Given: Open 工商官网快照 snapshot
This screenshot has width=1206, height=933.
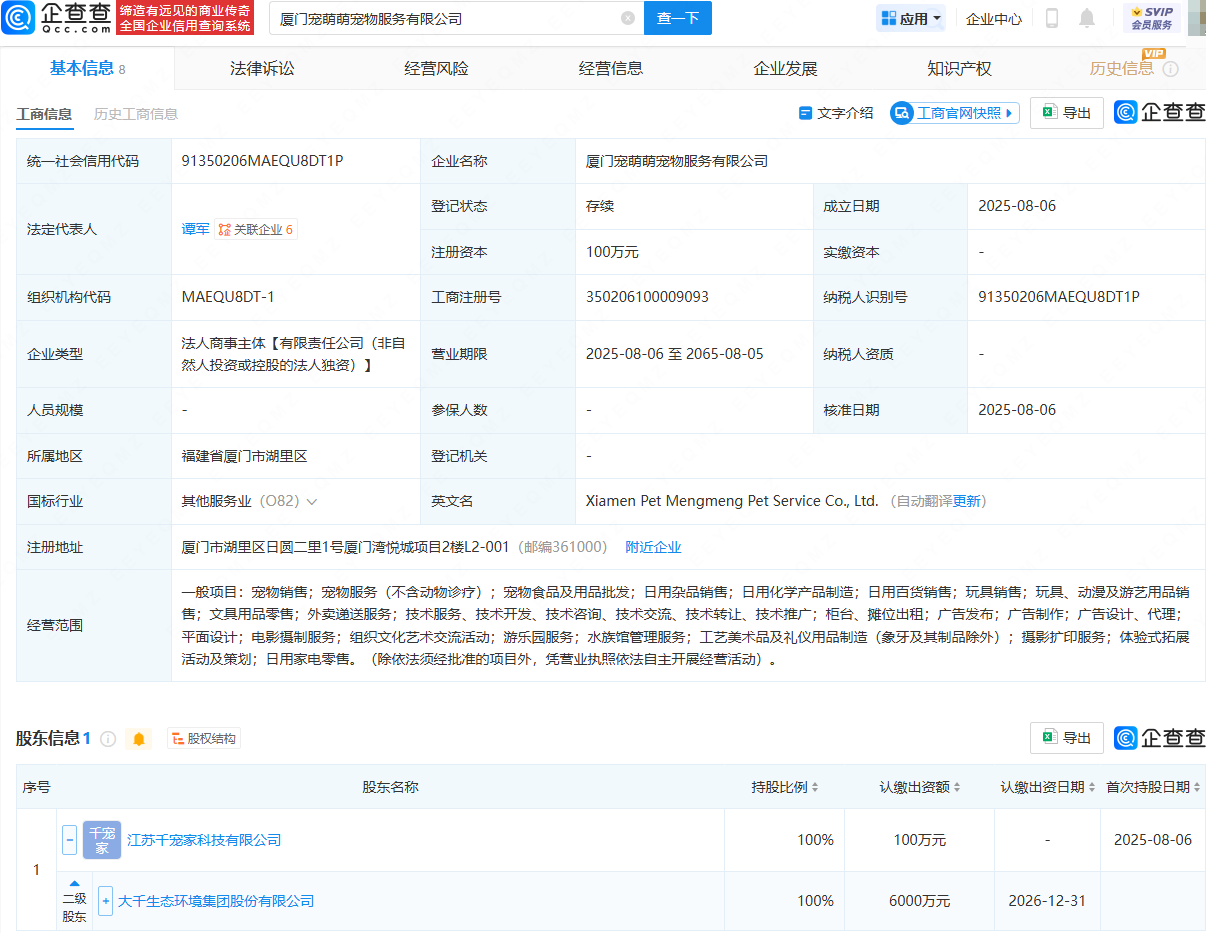Looking at the screenshot, I should pos(954,113).
